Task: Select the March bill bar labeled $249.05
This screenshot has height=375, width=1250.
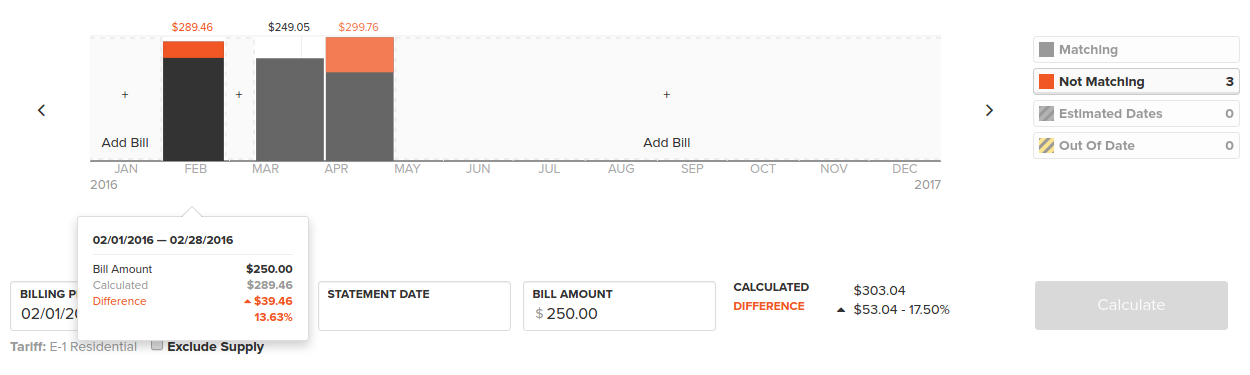Action: coord(290,109)
